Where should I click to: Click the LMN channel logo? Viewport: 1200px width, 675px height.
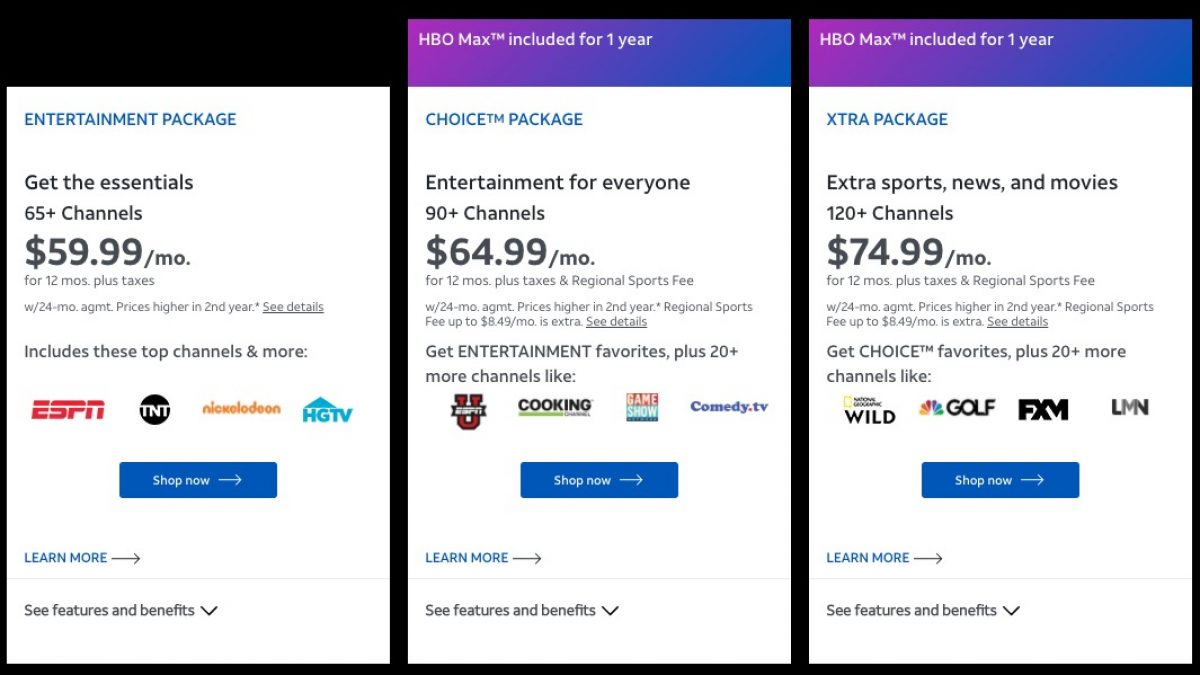(1130, 407)
